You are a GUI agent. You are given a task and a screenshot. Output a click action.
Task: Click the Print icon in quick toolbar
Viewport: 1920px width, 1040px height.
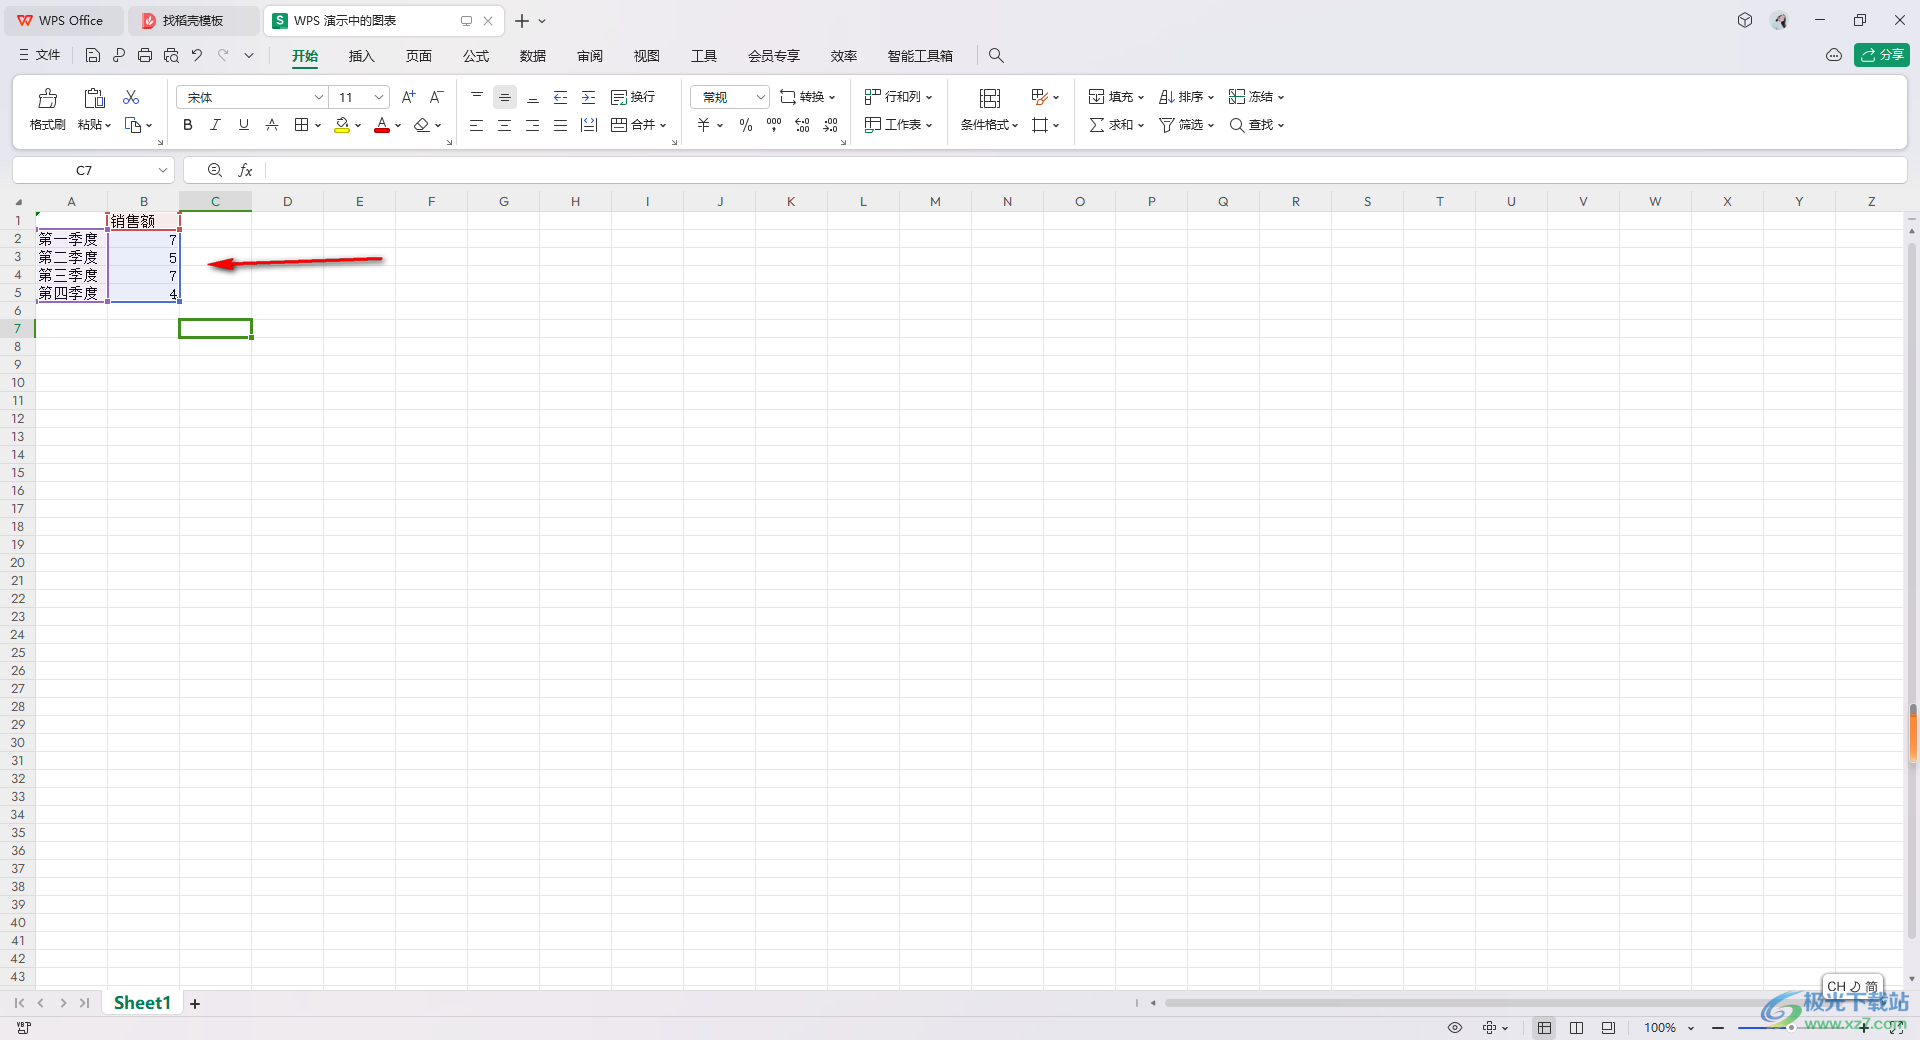click(145, 55)
